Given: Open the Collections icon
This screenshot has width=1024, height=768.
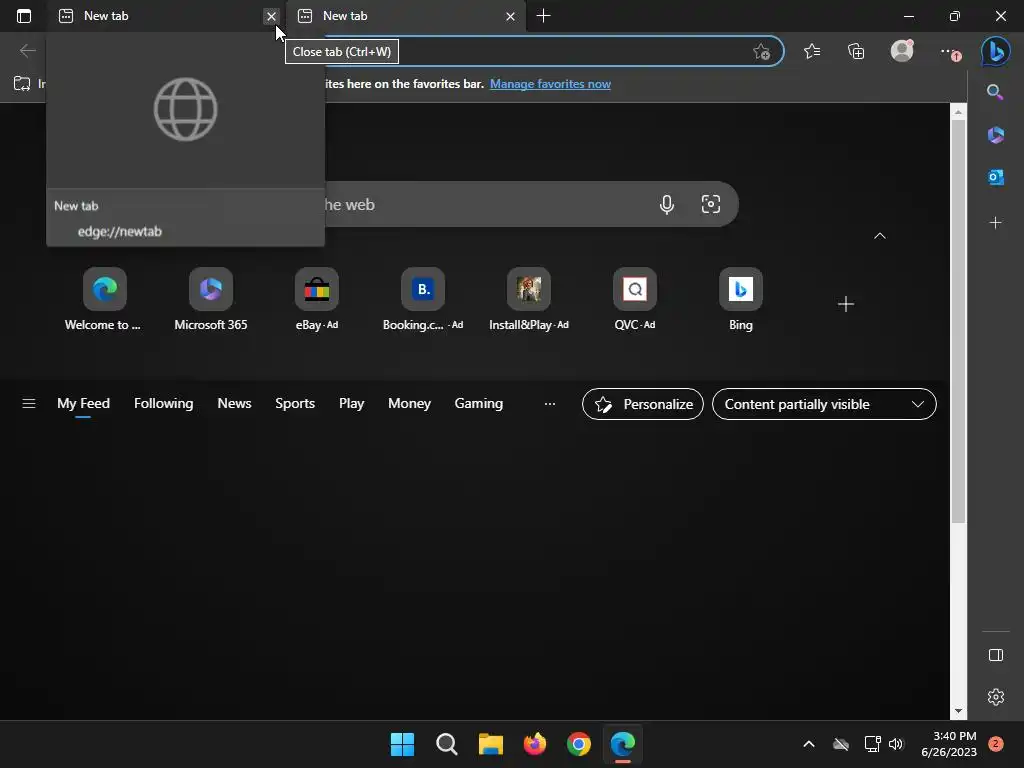Looking at the screenshot, I should 856,51.
